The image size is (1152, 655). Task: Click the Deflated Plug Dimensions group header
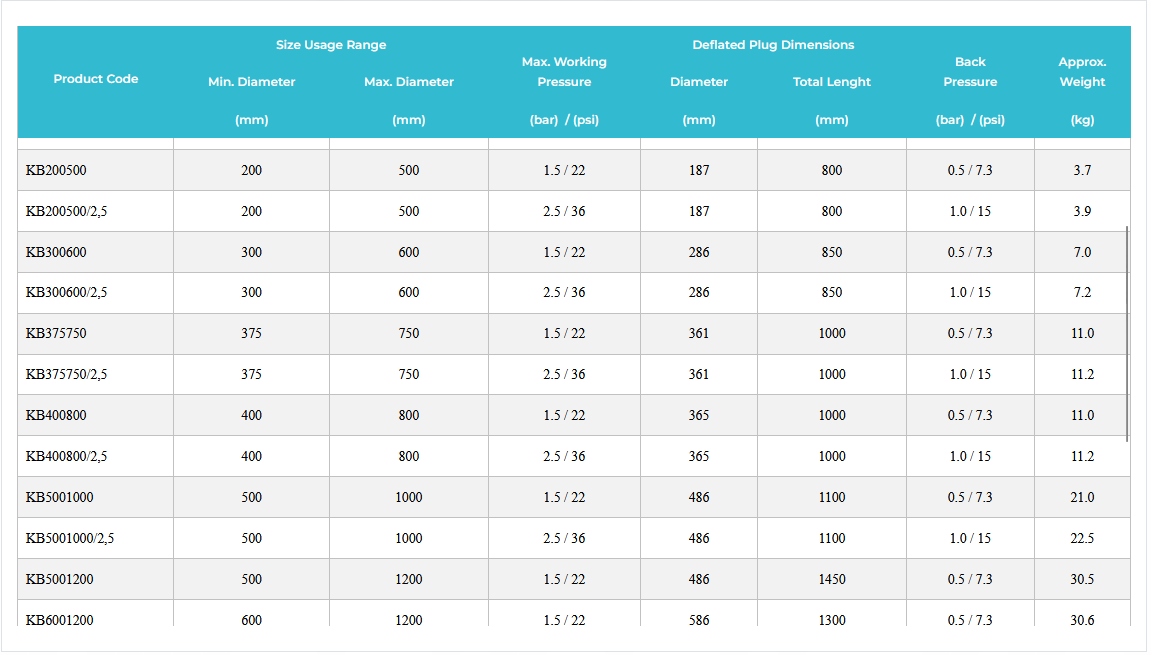point(773,45)
